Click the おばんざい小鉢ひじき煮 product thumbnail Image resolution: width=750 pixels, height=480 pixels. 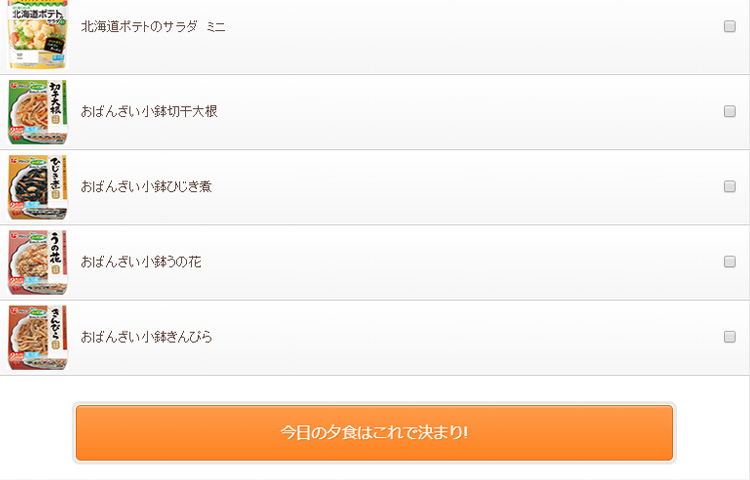(37, 187)
